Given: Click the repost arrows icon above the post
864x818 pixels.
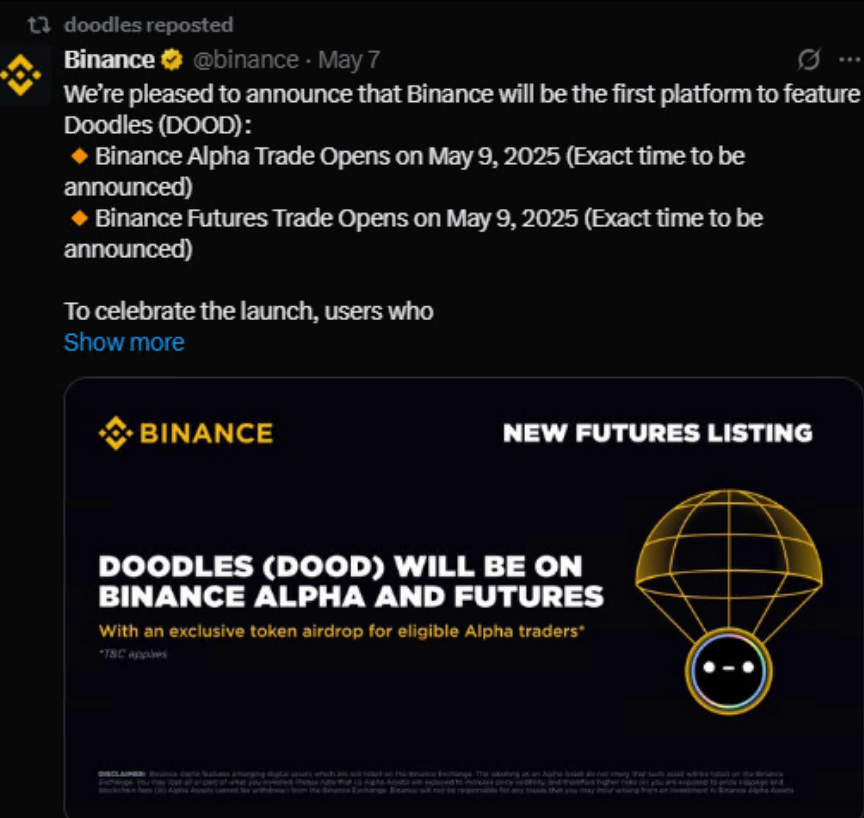Looking at the screenshot, I should (39, 24).
